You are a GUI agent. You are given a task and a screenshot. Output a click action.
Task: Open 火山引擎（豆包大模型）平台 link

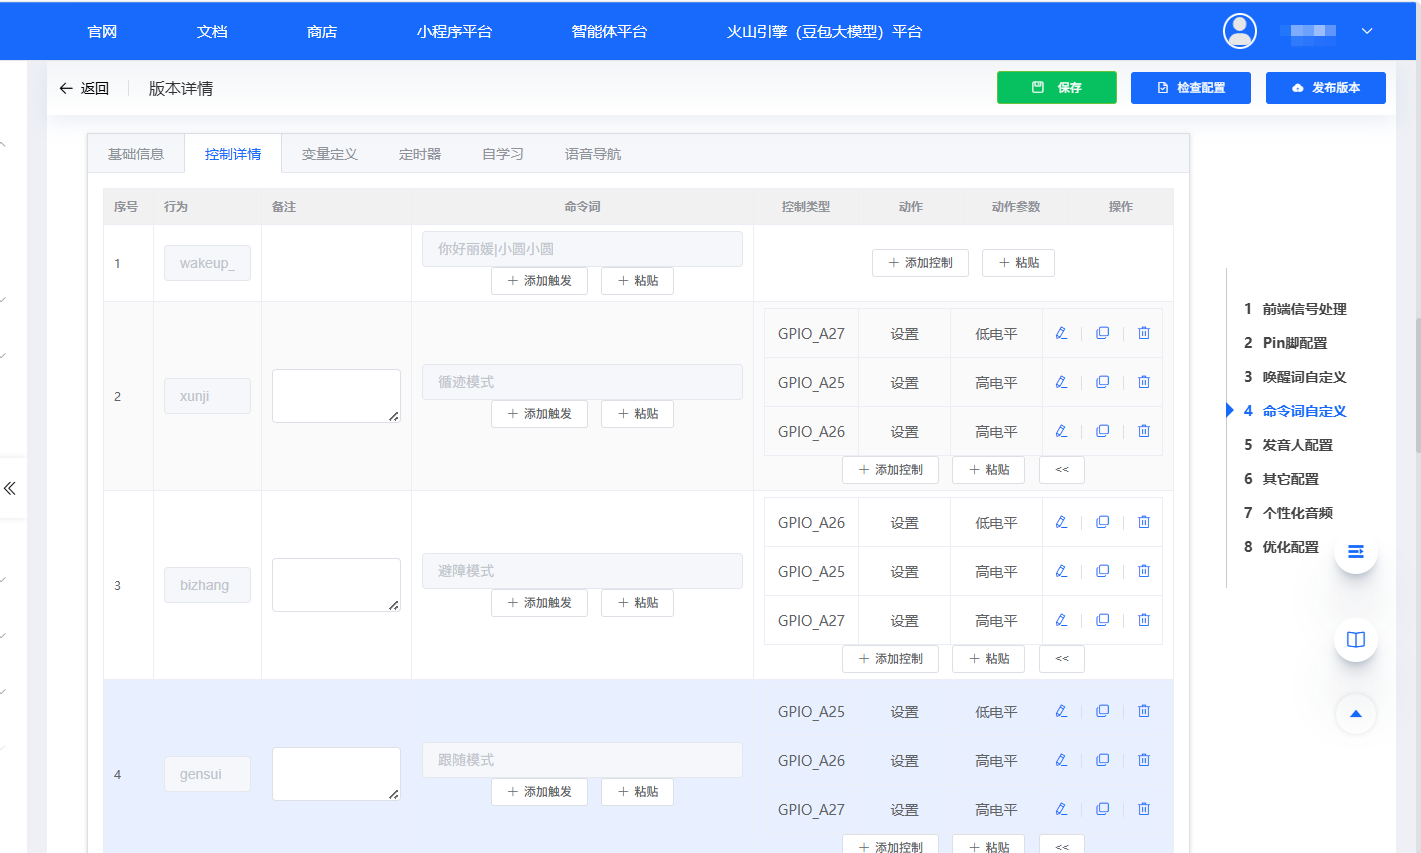pos(825,32)
